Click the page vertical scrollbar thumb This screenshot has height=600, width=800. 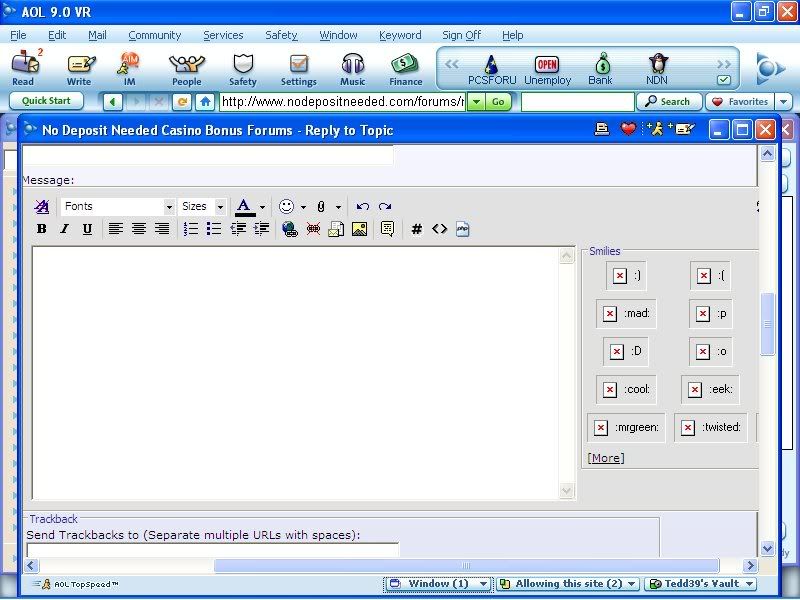[767, 323]
